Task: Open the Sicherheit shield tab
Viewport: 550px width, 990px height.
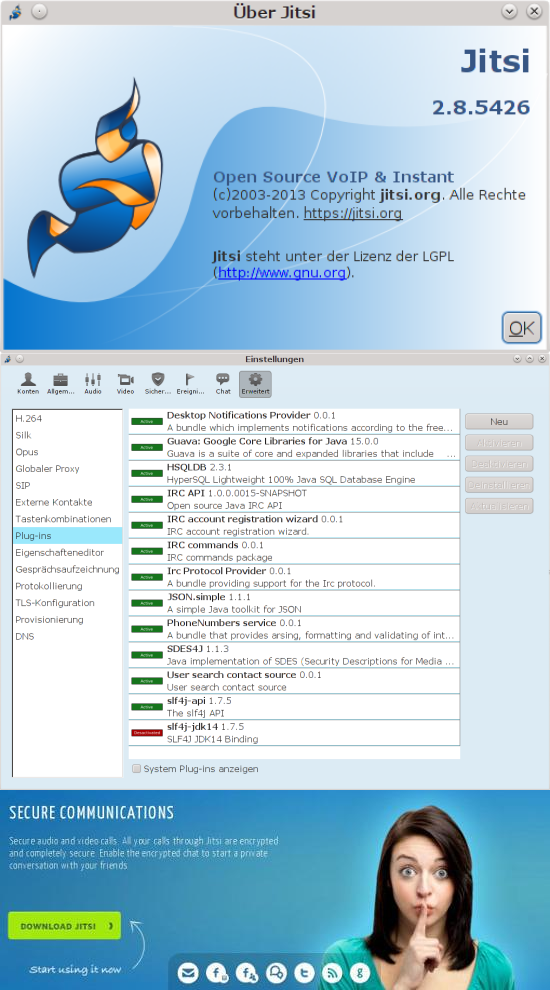Action: click(158, 383)
